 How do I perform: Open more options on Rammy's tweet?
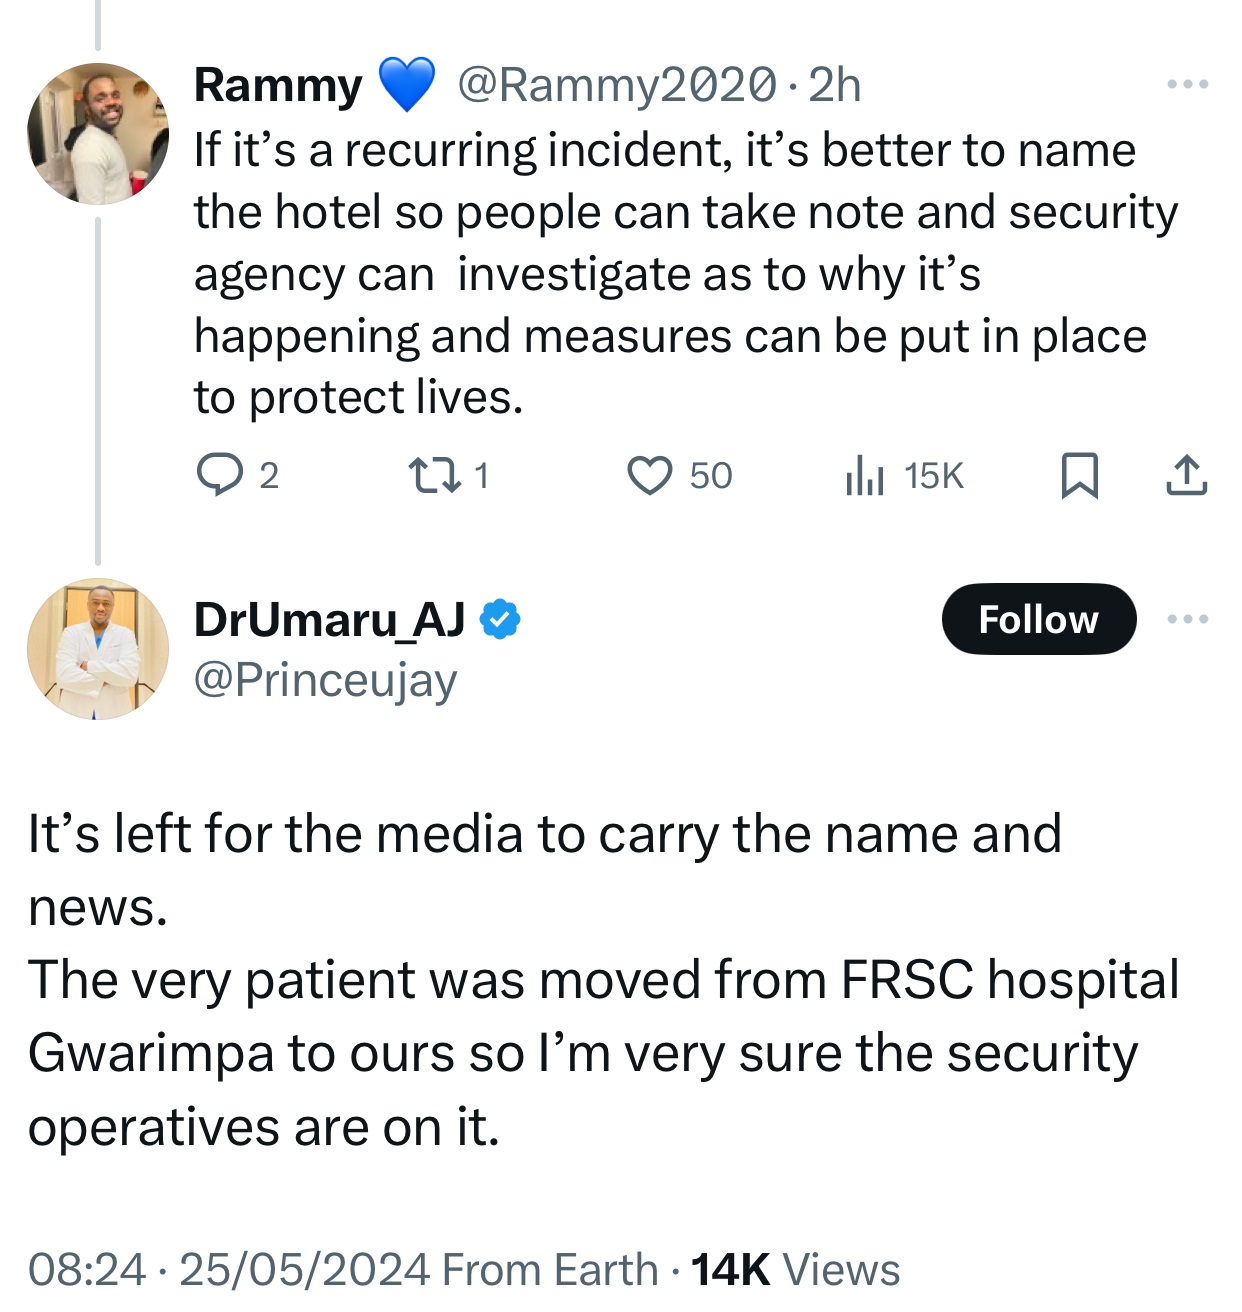(1187, 84)
